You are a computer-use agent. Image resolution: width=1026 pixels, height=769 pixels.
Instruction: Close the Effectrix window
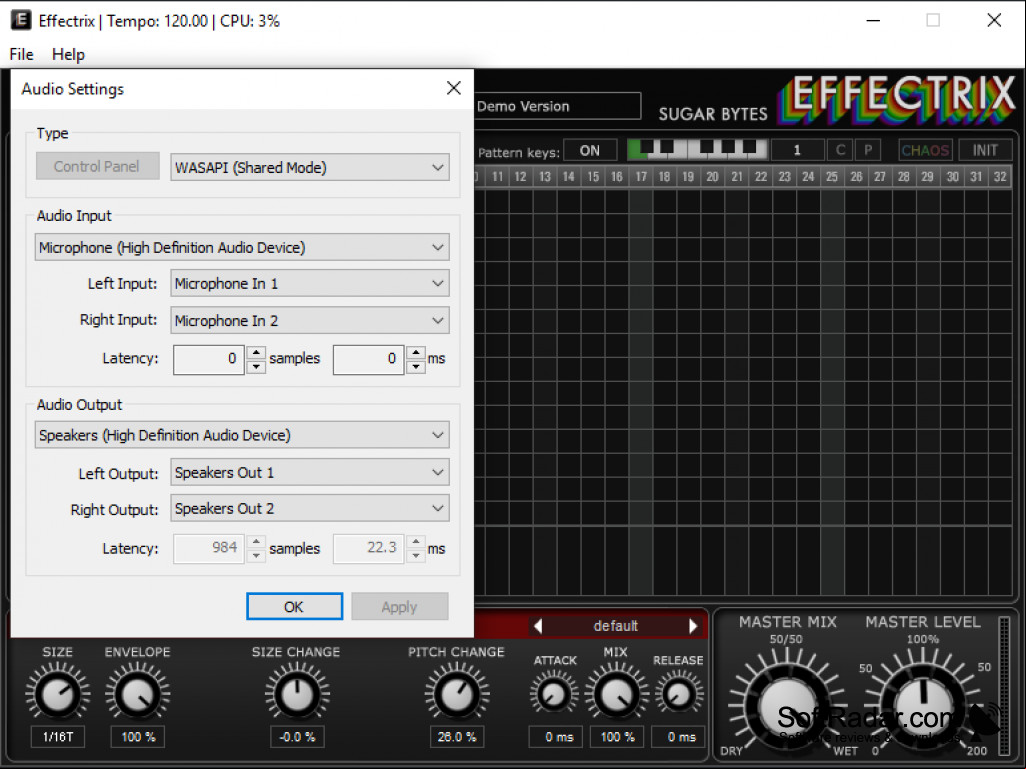point(994,20)
